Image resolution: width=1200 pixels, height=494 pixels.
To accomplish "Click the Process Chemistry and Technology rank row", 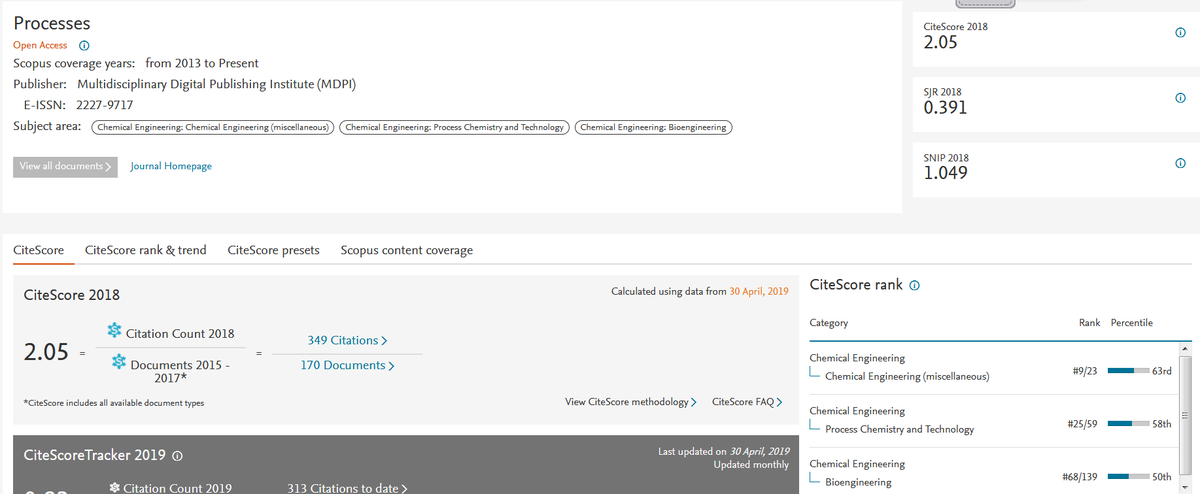I will pos(994,421).
